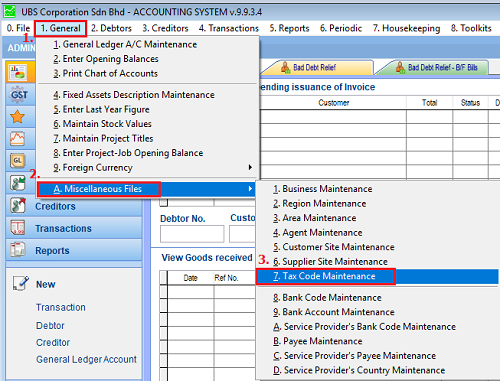Viewport: 500px width, 381px height.
Task: Click the GL general ledger icon
Action: click(17, 161)
